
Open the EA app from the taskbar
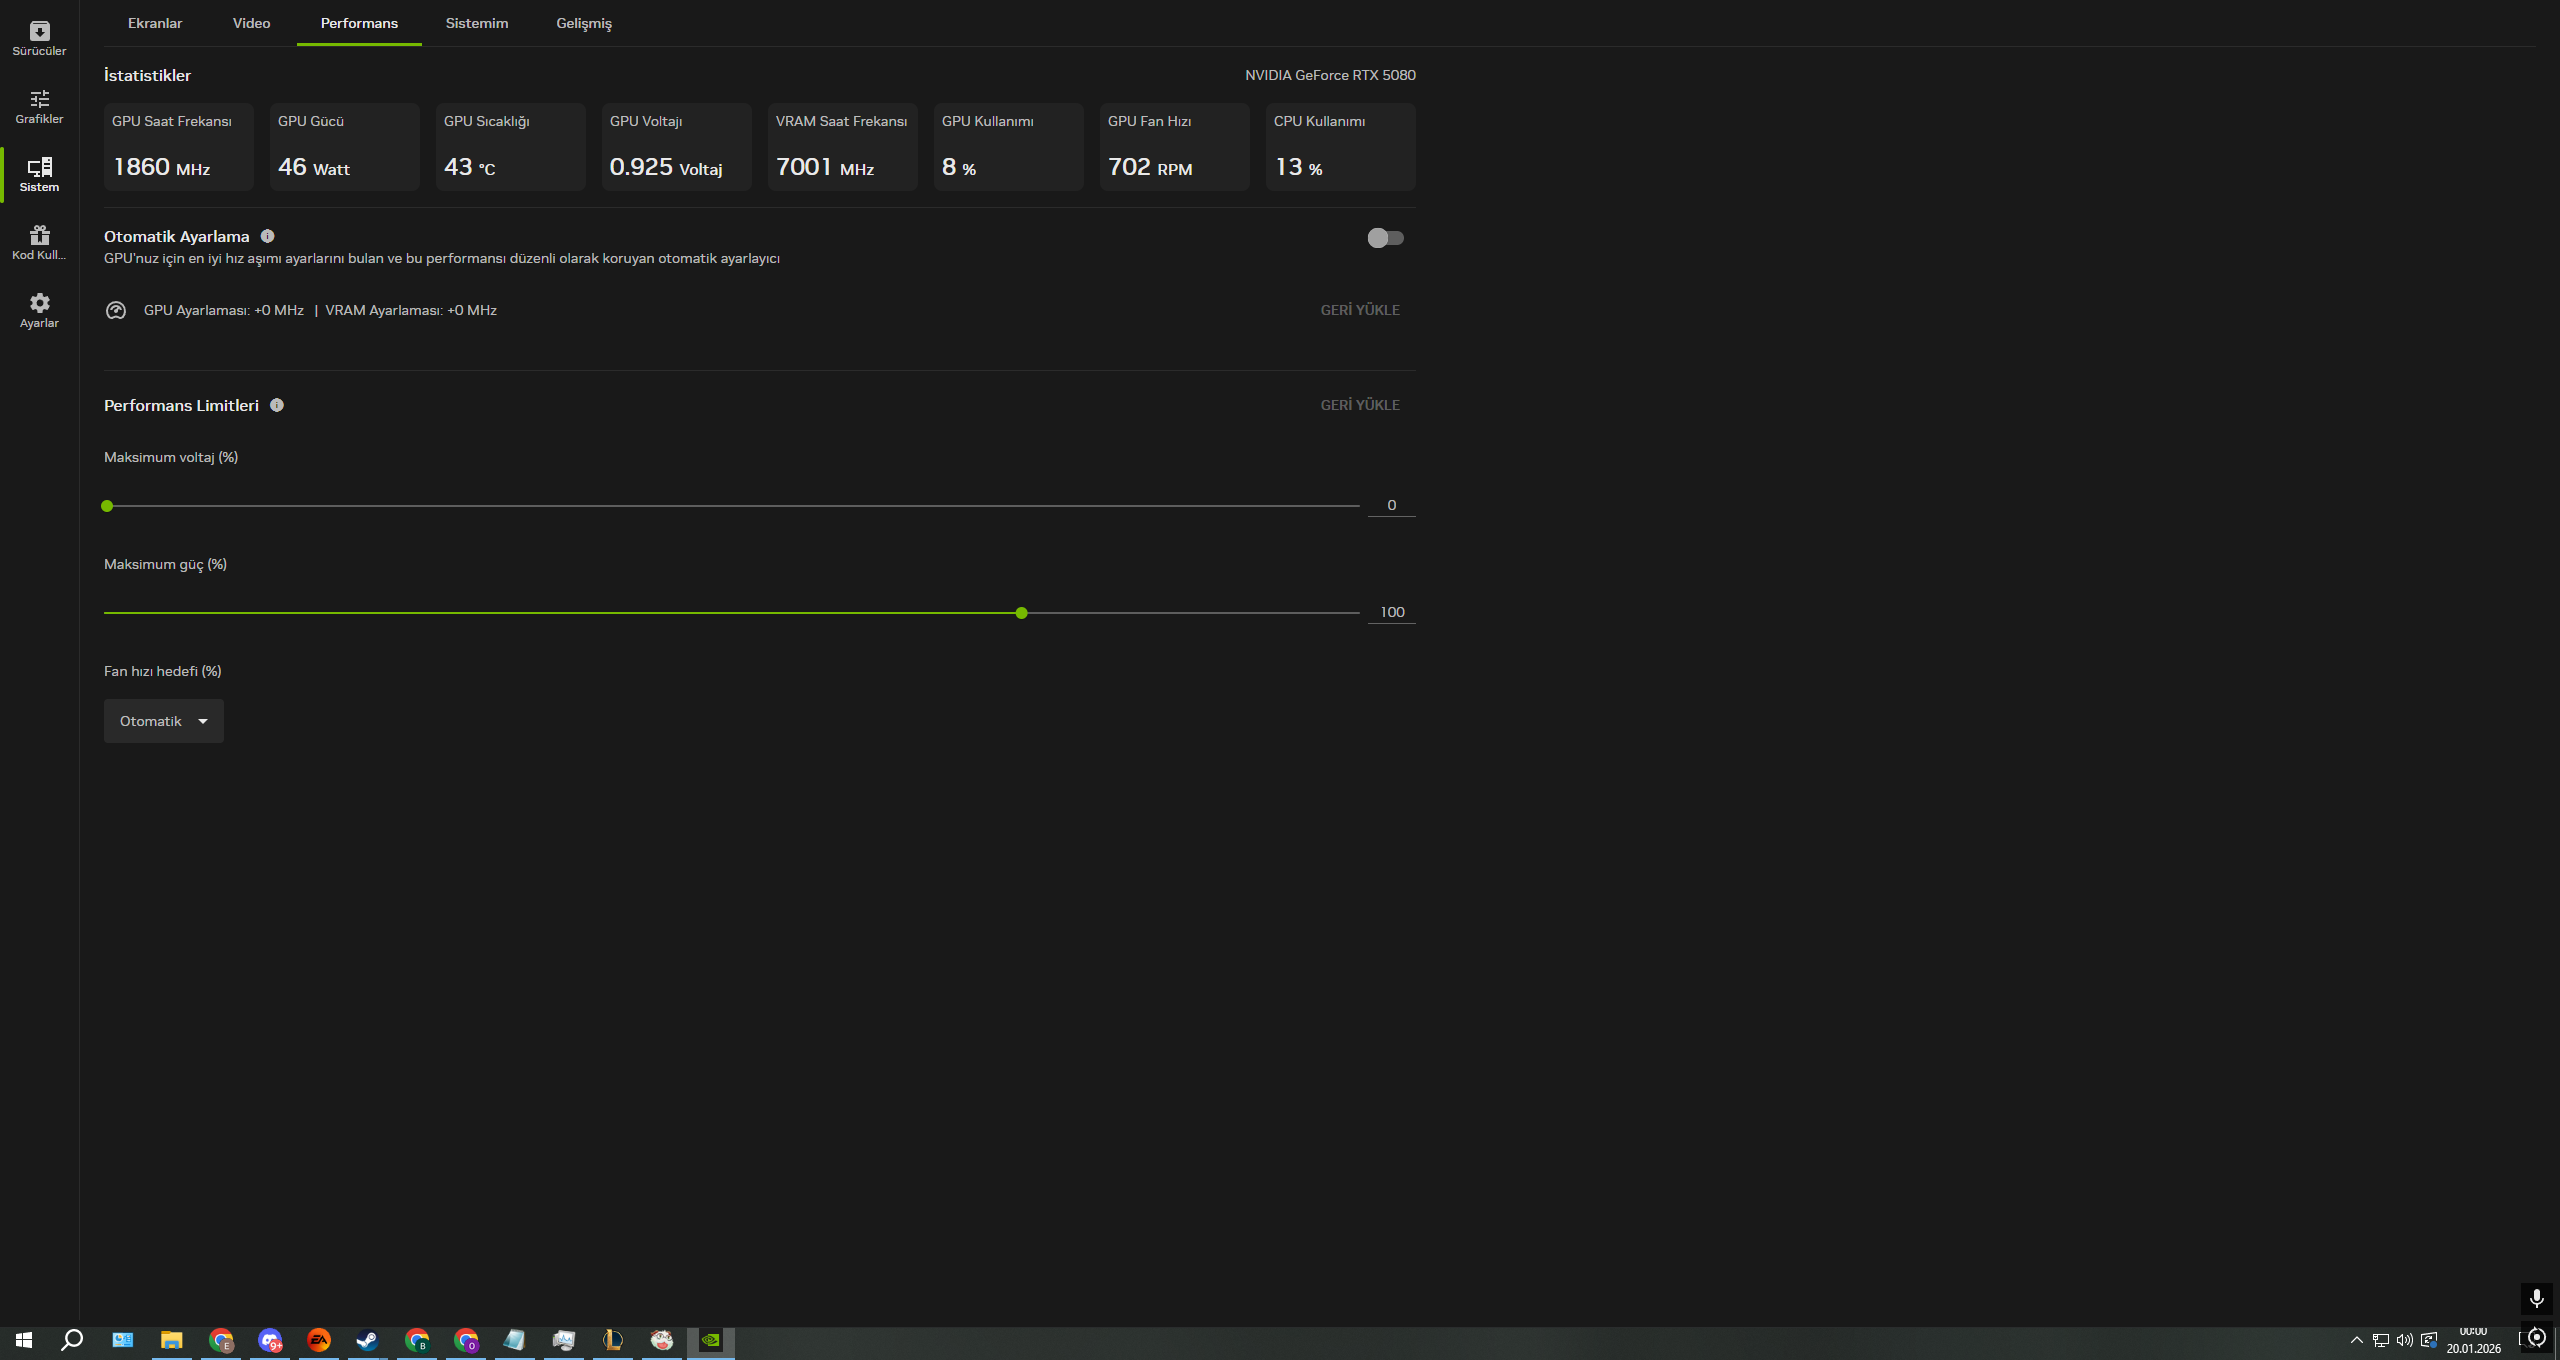[319, 1340]
